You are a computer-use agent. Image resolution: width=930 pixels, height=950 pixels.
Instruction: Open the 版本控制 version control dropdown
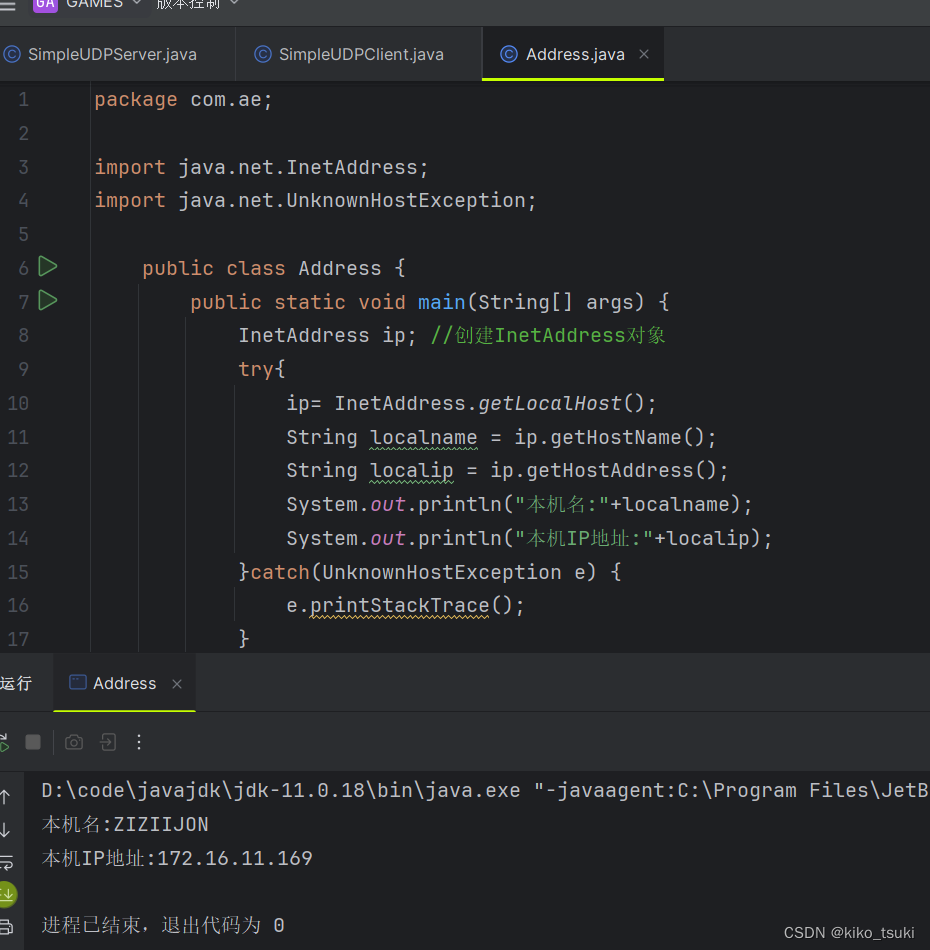pyautogui.click(x=197, y=4)
